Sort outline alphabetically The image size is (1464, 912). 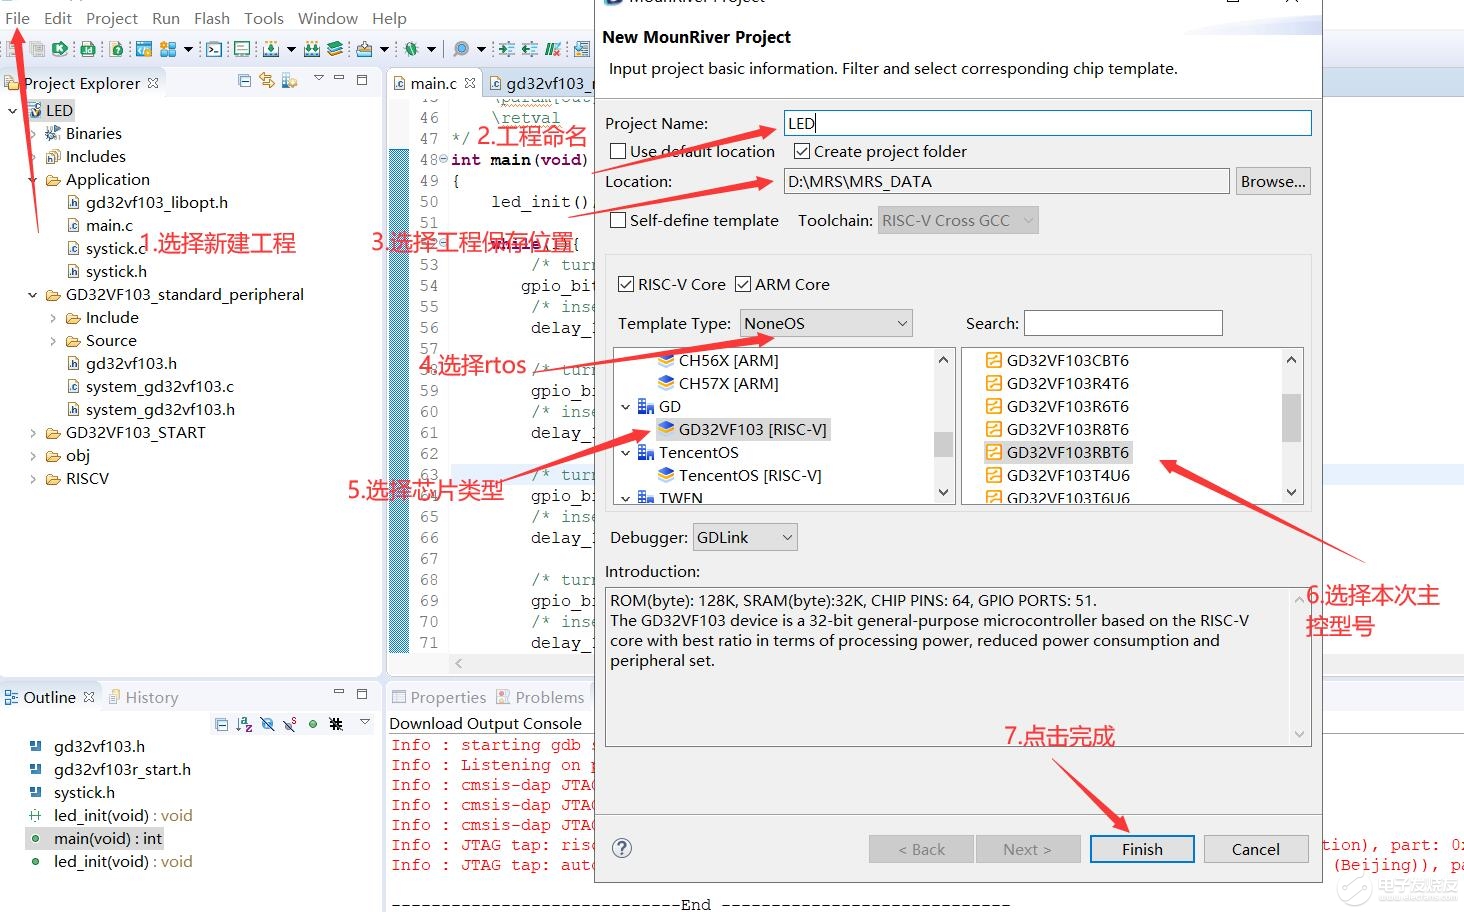(244, 724)
